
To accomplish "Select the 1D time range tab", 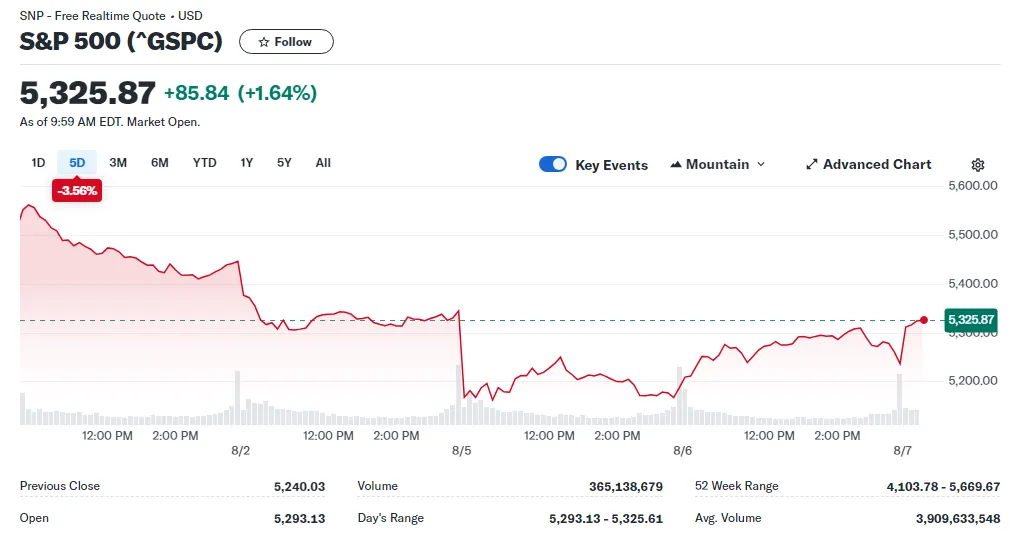I will [38, 162].
